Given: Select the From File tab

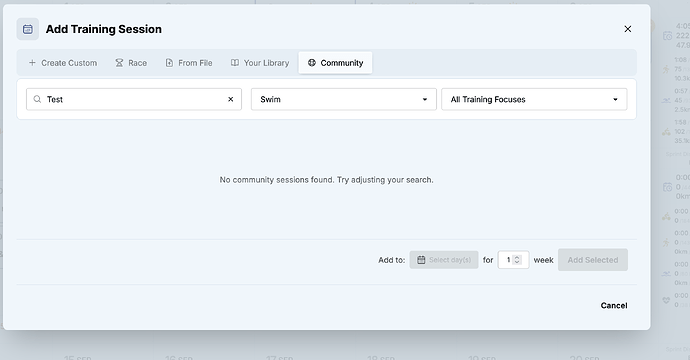Looking at the screenshot, I should 189,63.
